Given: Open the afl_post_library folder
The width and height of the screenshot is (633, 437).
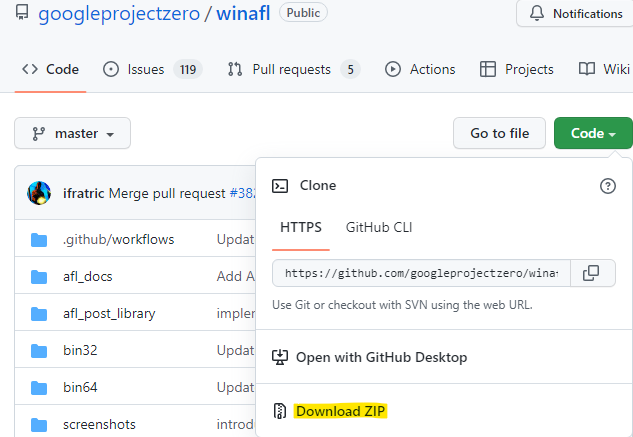Looking at the screenshot, I should point(109,313).
